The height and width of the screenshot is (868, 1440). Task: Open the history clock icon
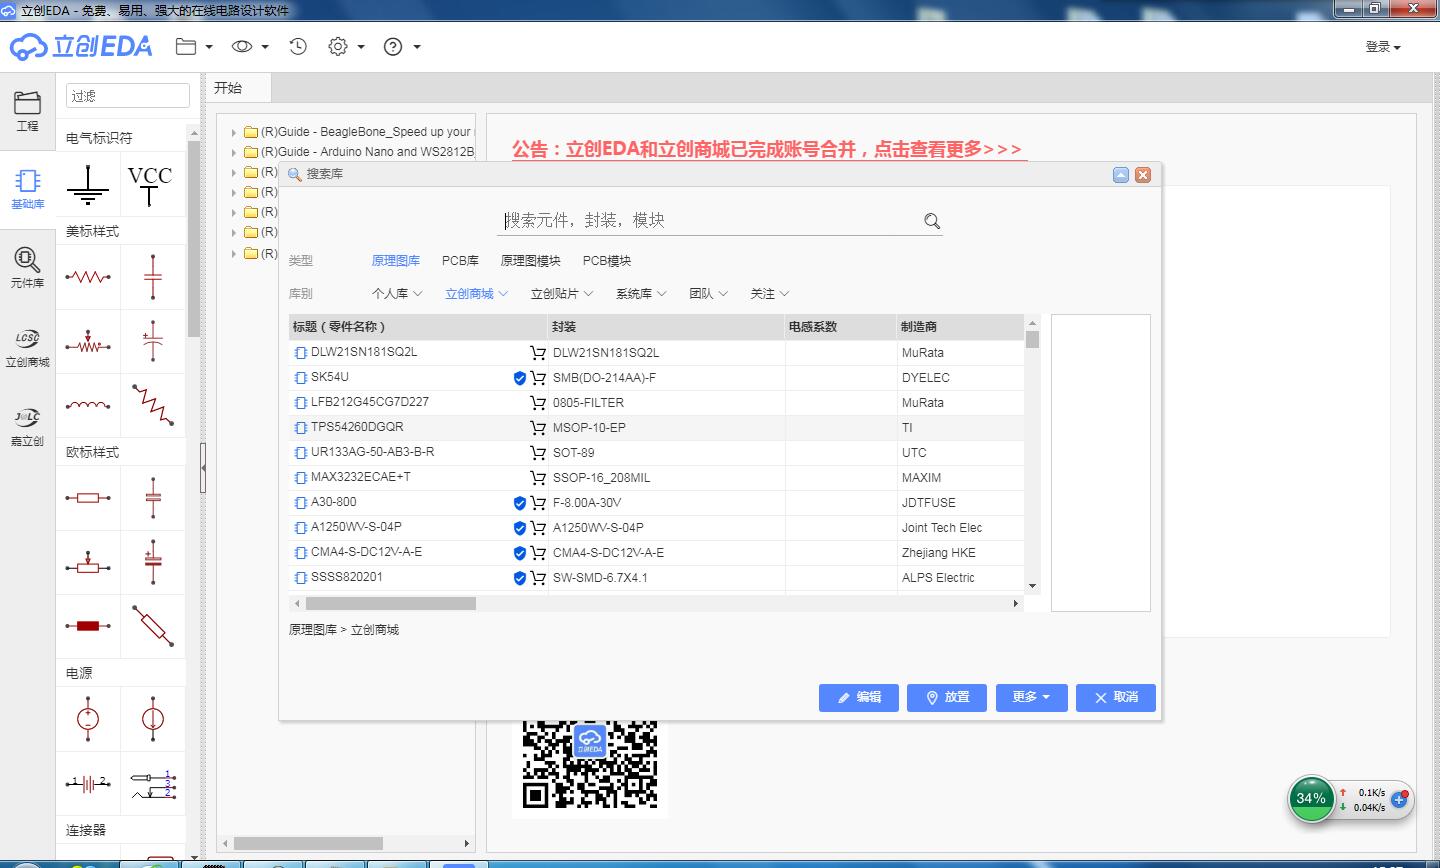pyautogui.click(x=298, y=46)
